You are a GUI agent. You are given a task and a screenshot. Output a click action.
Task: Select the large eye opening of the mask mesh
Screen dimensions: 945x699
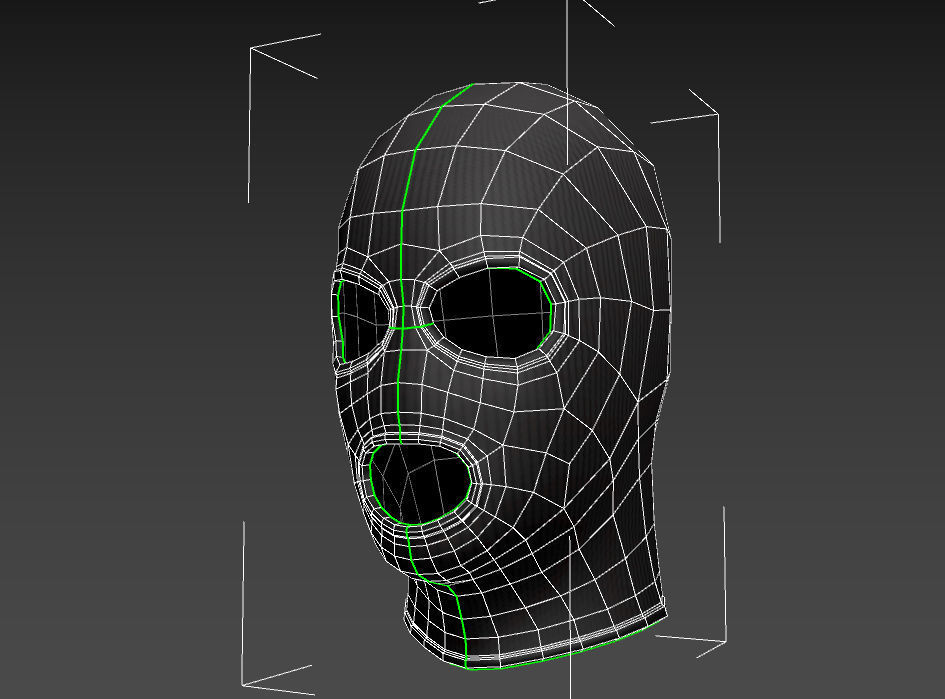click(x=491, y=312)
